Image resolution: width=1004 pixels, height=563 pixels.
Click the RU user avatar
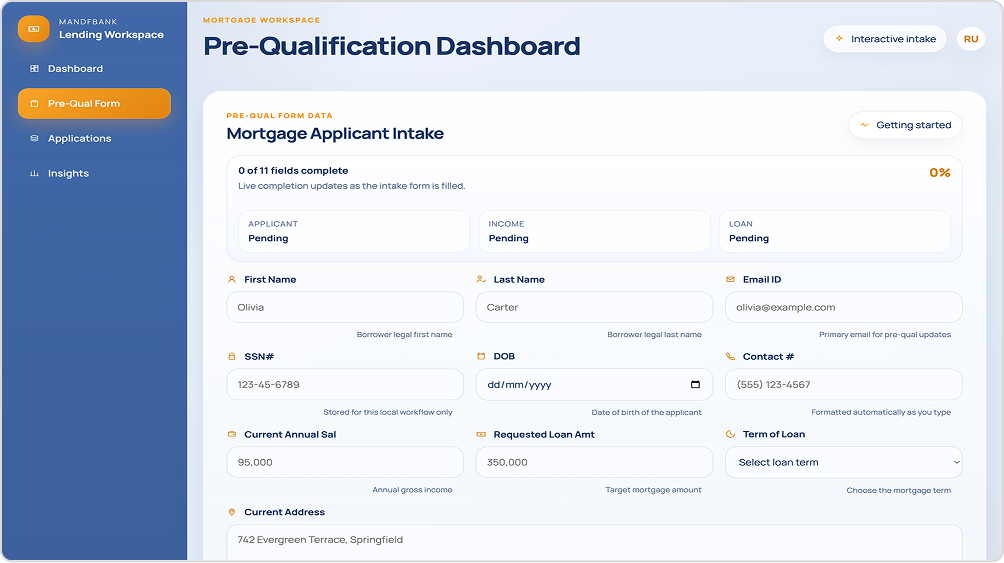(971, 39)
